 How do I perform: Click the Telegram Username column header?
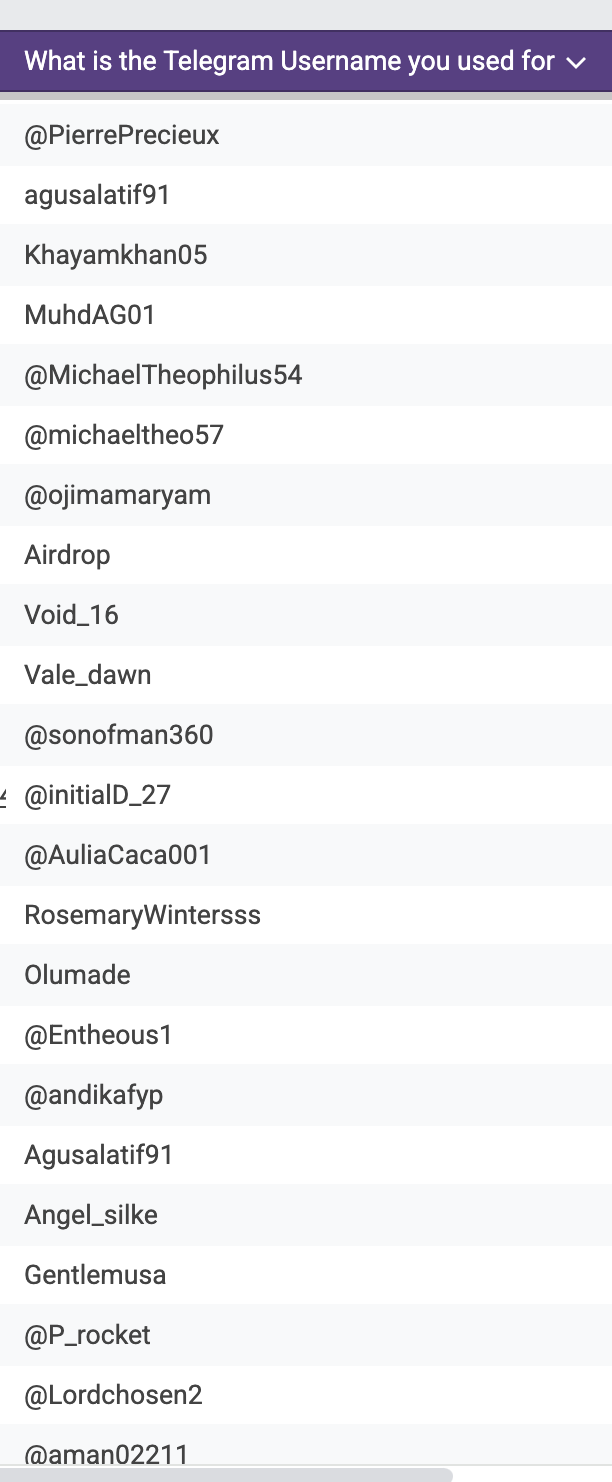(306, 61)
